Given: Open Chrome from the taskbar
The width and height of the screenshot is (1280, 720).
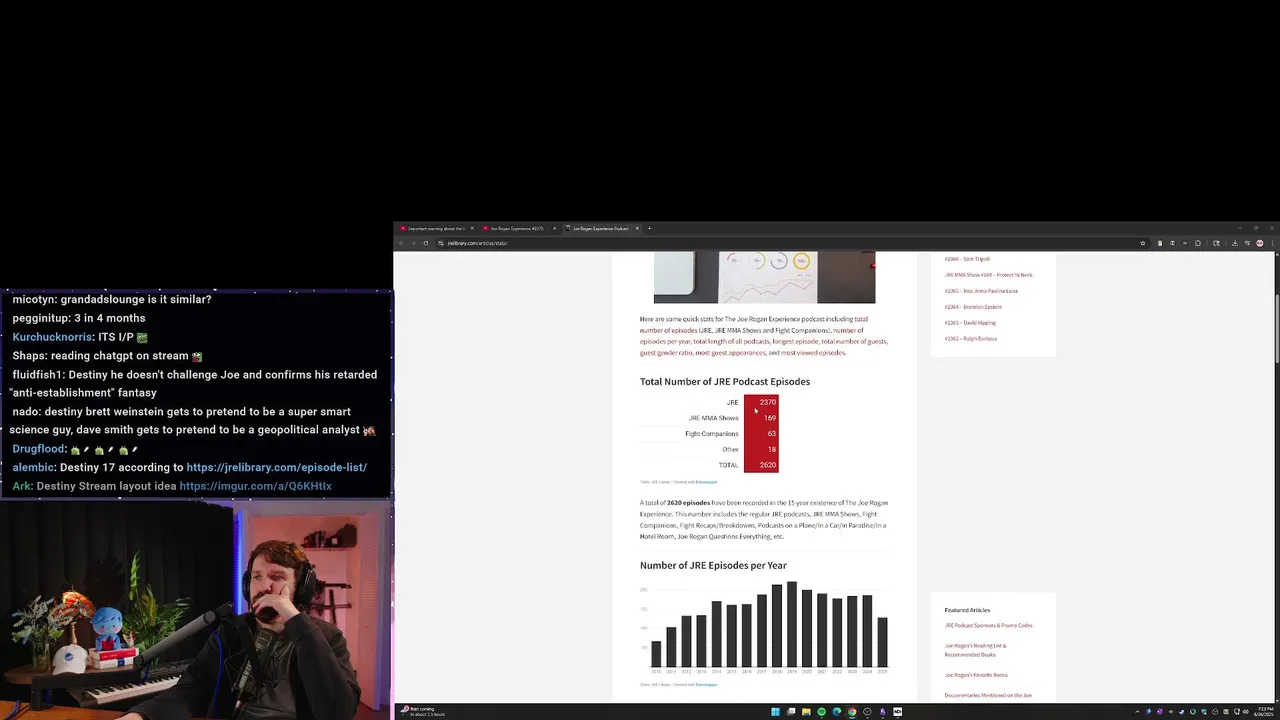Looking at the screenshot, I should coord(852,712).
